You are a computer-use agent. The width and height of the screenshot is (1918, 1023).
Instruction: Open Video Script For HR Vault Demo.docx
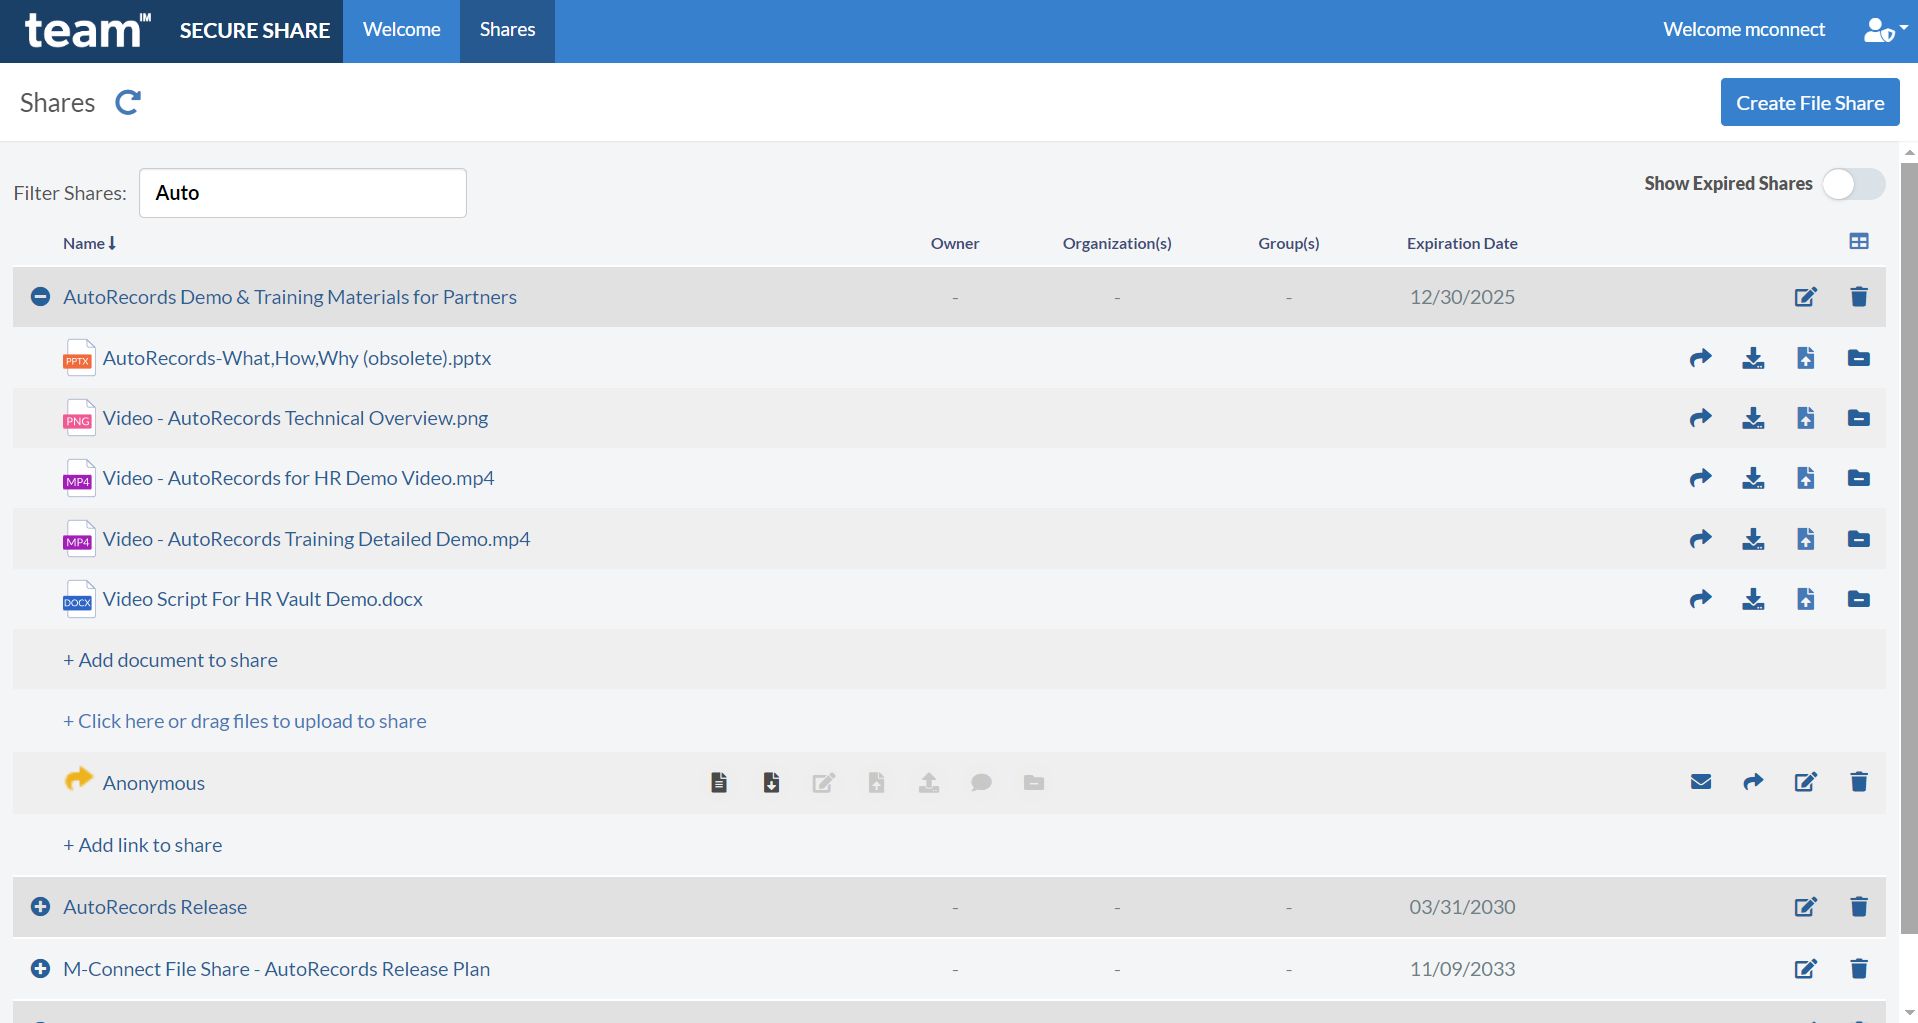[262, 599]
